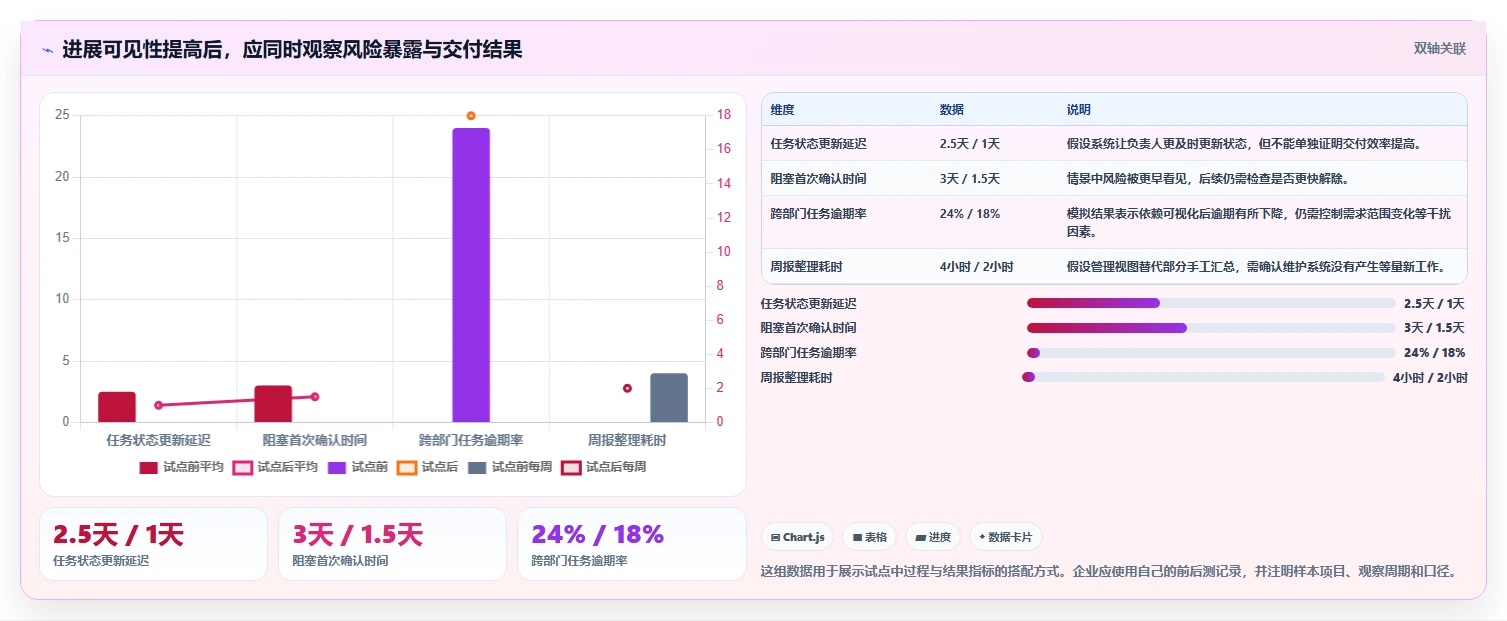Open the 3天 / 1.5天 metric card
The height and width of the screenshot is (621, 1507).
pyautogui.click(x=392, y=544)
